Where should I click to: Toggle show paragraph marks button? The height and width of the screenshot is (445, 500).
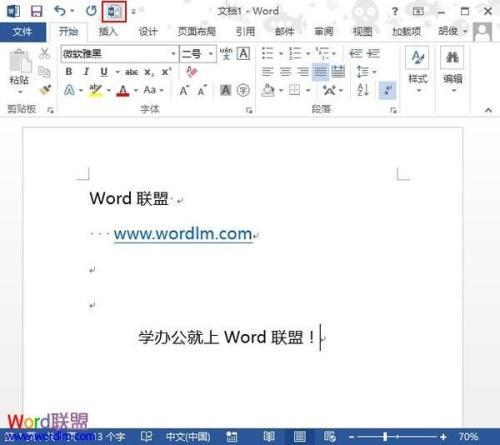tap(387, 90)
